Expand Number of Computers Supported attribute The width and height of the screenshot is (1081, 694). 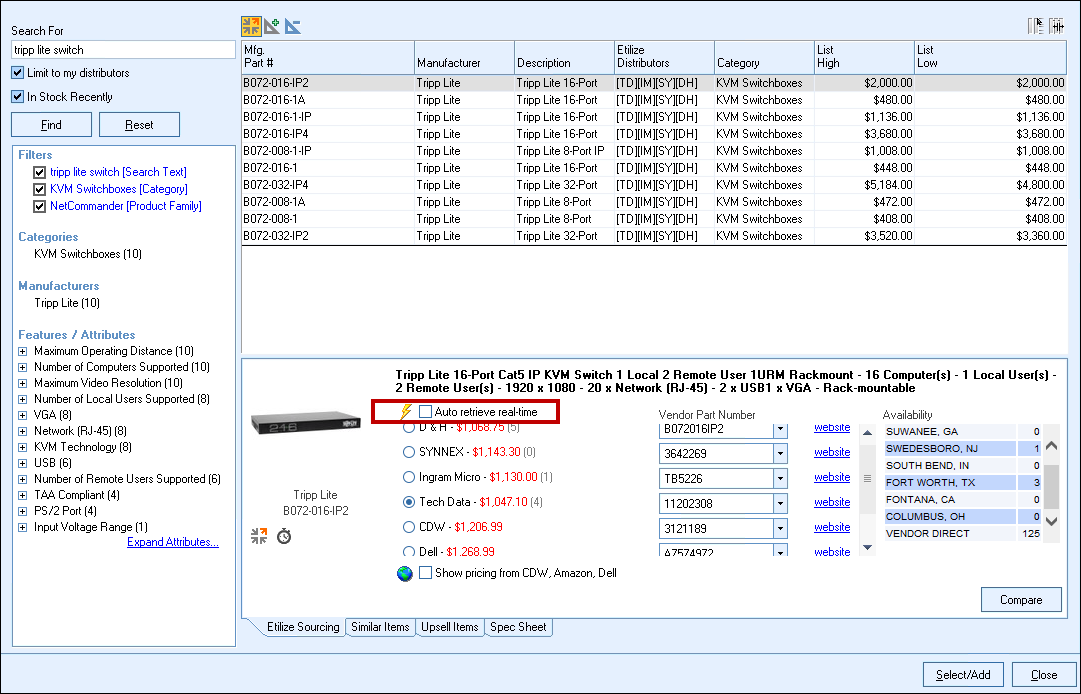[x=23, y=367]
